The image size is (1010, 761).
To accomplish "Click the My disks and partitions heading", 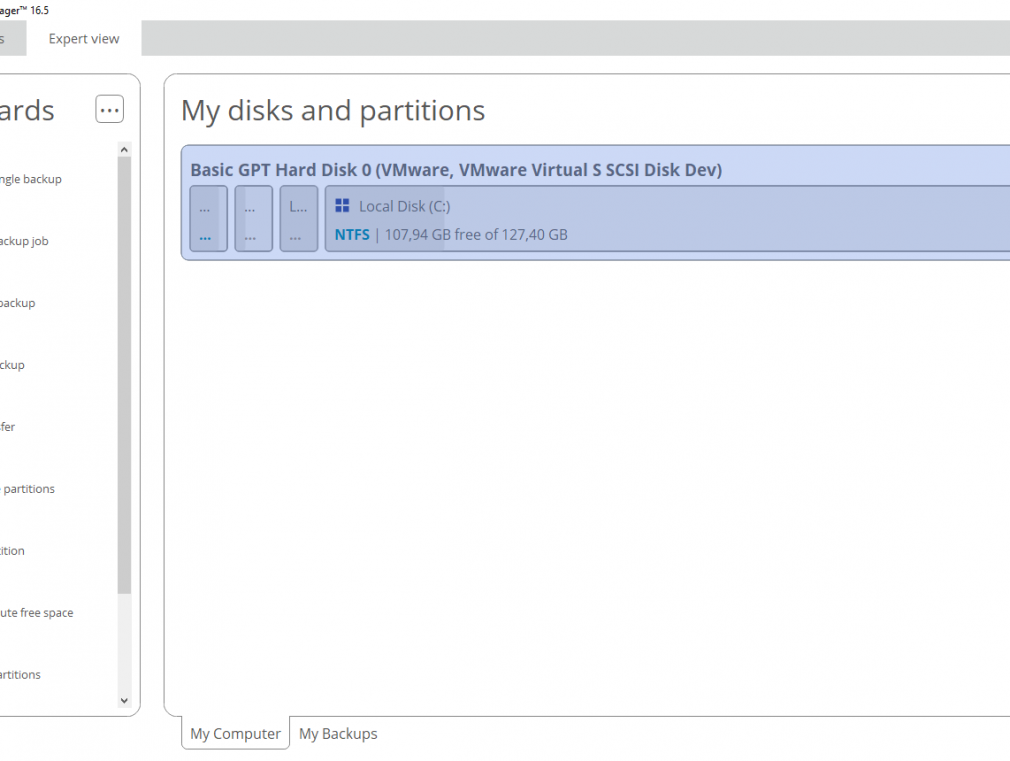I will (333, 111).
